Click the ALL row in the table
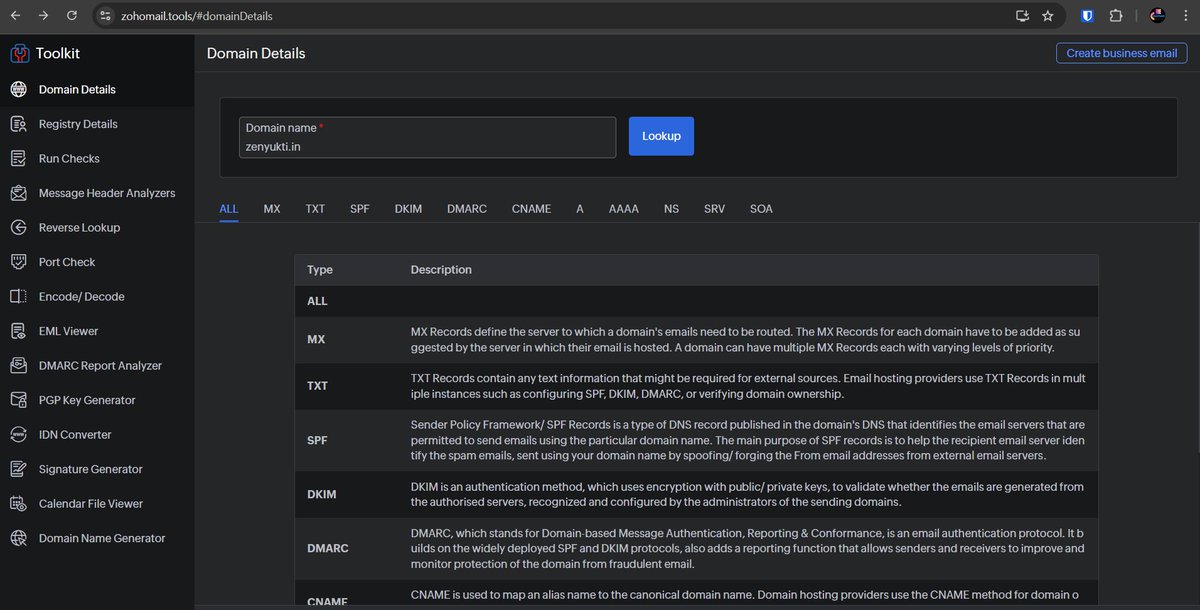 coord(696,301)
